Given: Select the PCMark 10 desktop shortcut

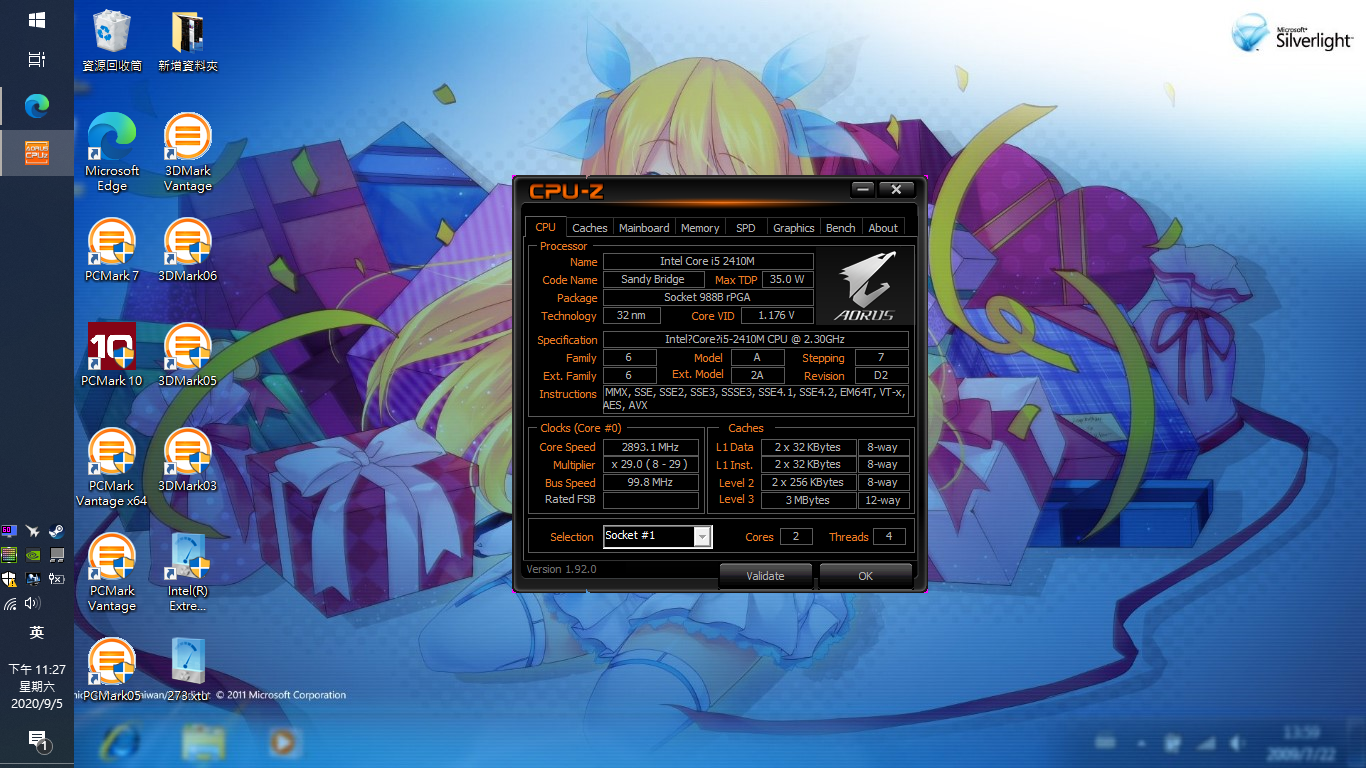Looking at the screenshot, I should coord(112,355).
